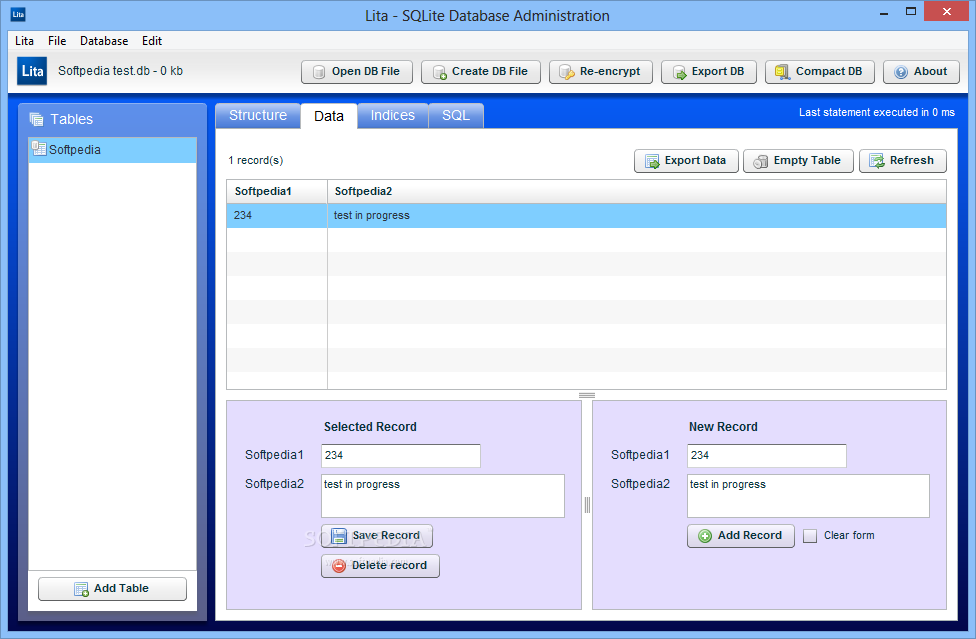Click the Re-encrypt button
Screen dimensions: 976x639
click(x=601, y=72)
